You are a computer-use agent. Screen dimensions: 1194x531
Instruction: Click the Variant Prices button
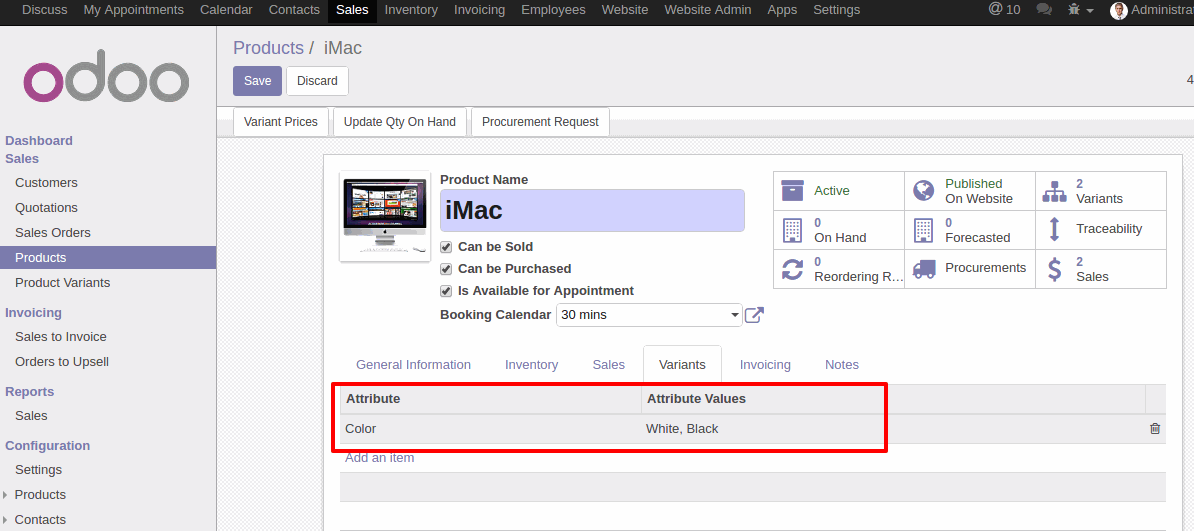click(281, 122)
